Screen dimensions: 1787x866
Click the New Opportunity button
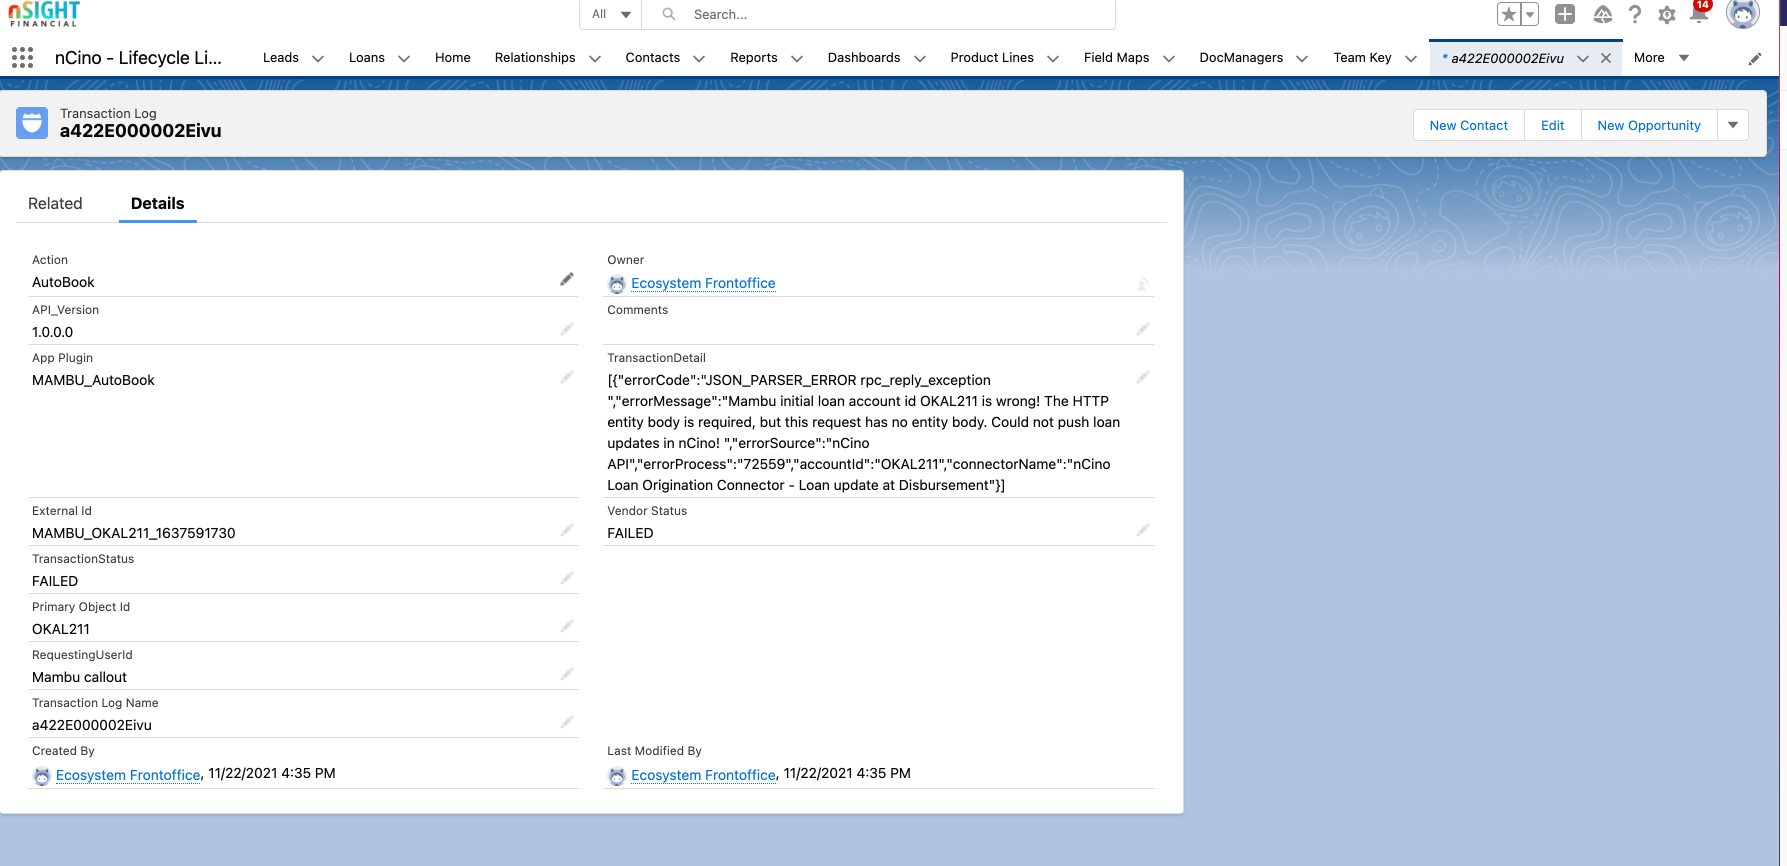coord(1649,125)
